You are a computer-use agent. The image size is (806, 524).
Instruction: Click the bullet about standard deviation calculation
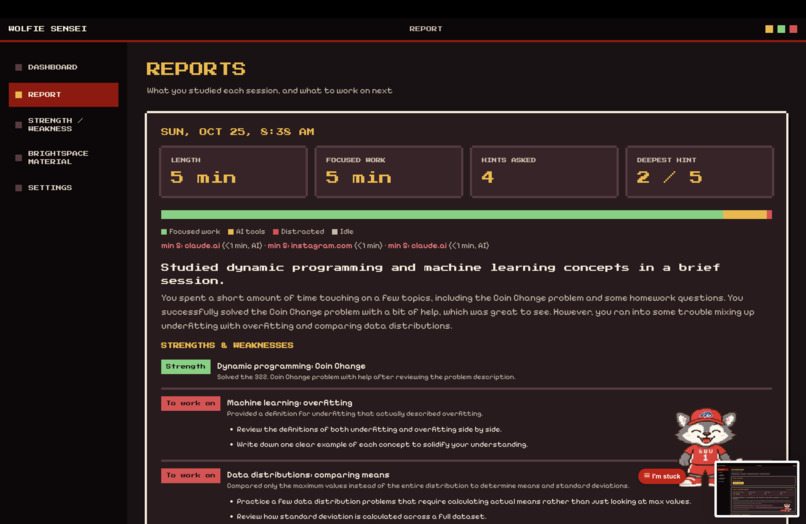[361, 516]
